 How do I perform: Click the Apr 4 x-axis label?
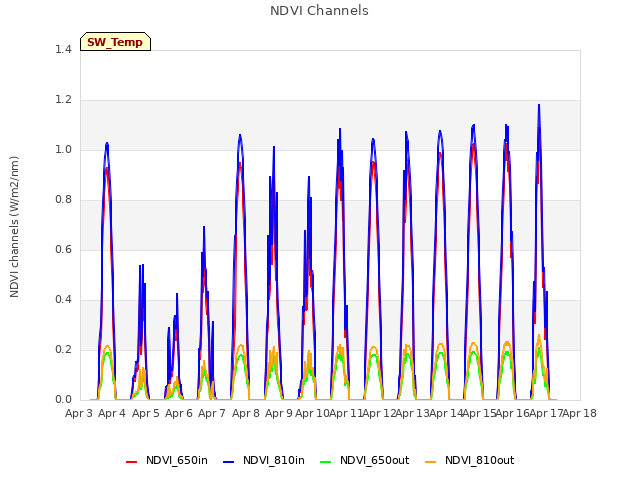click(112, 413)
